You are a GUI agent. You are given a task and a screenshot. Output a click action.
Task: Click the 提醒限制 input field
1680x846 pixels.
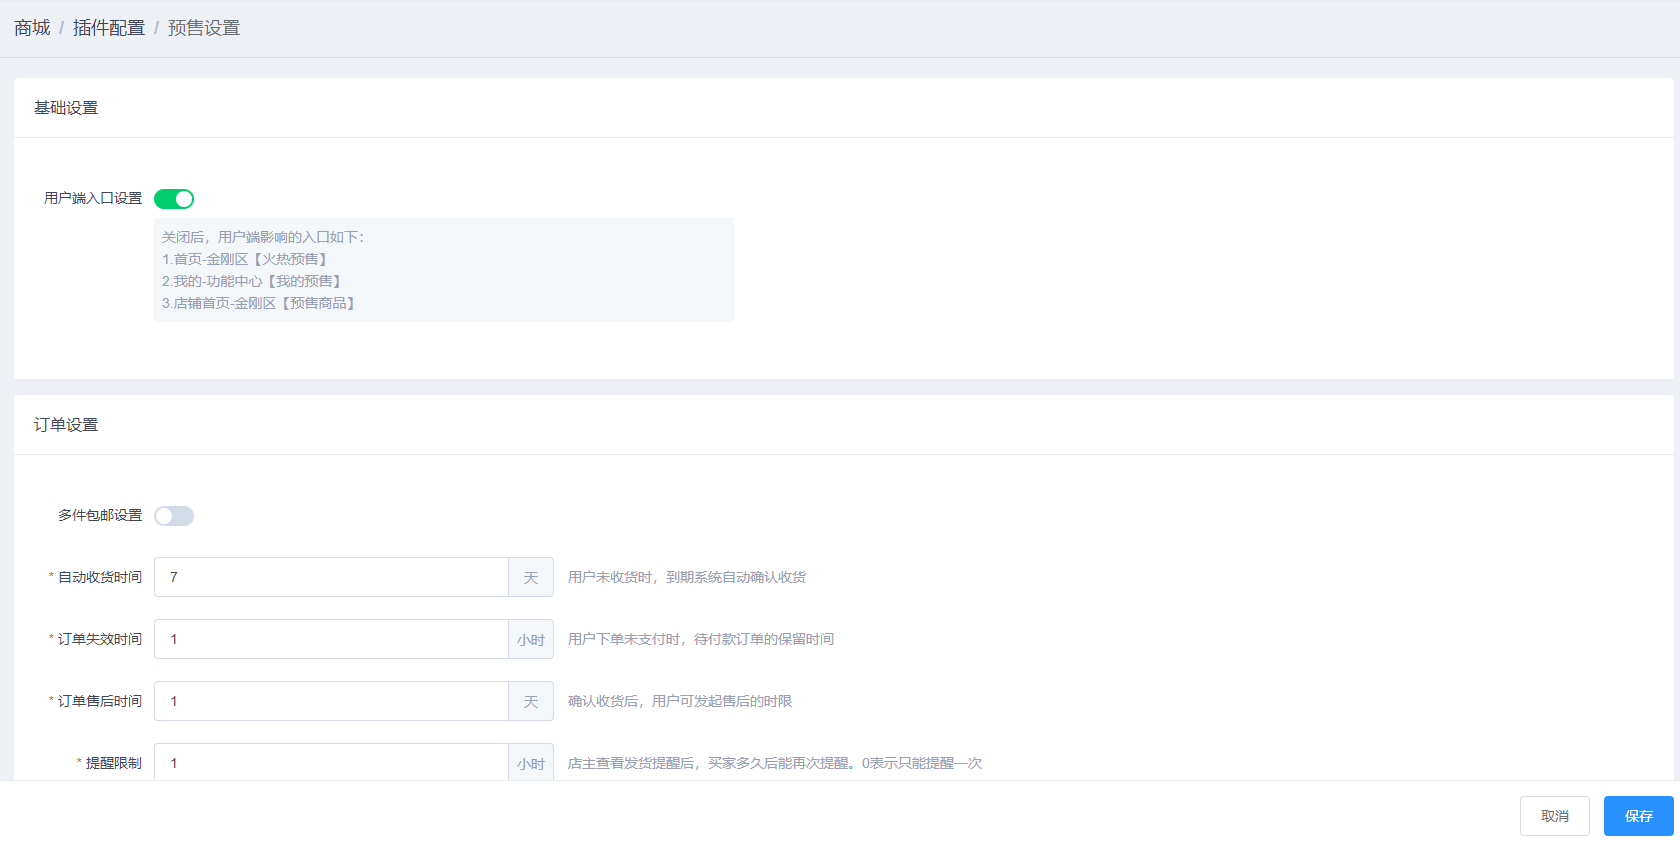[x=331, y=762]
